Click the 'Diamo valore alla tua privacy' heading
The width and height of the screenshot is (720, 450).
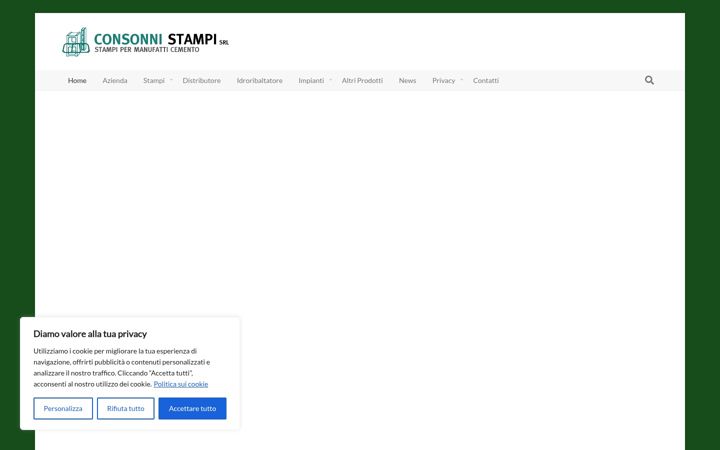[90, 334]
